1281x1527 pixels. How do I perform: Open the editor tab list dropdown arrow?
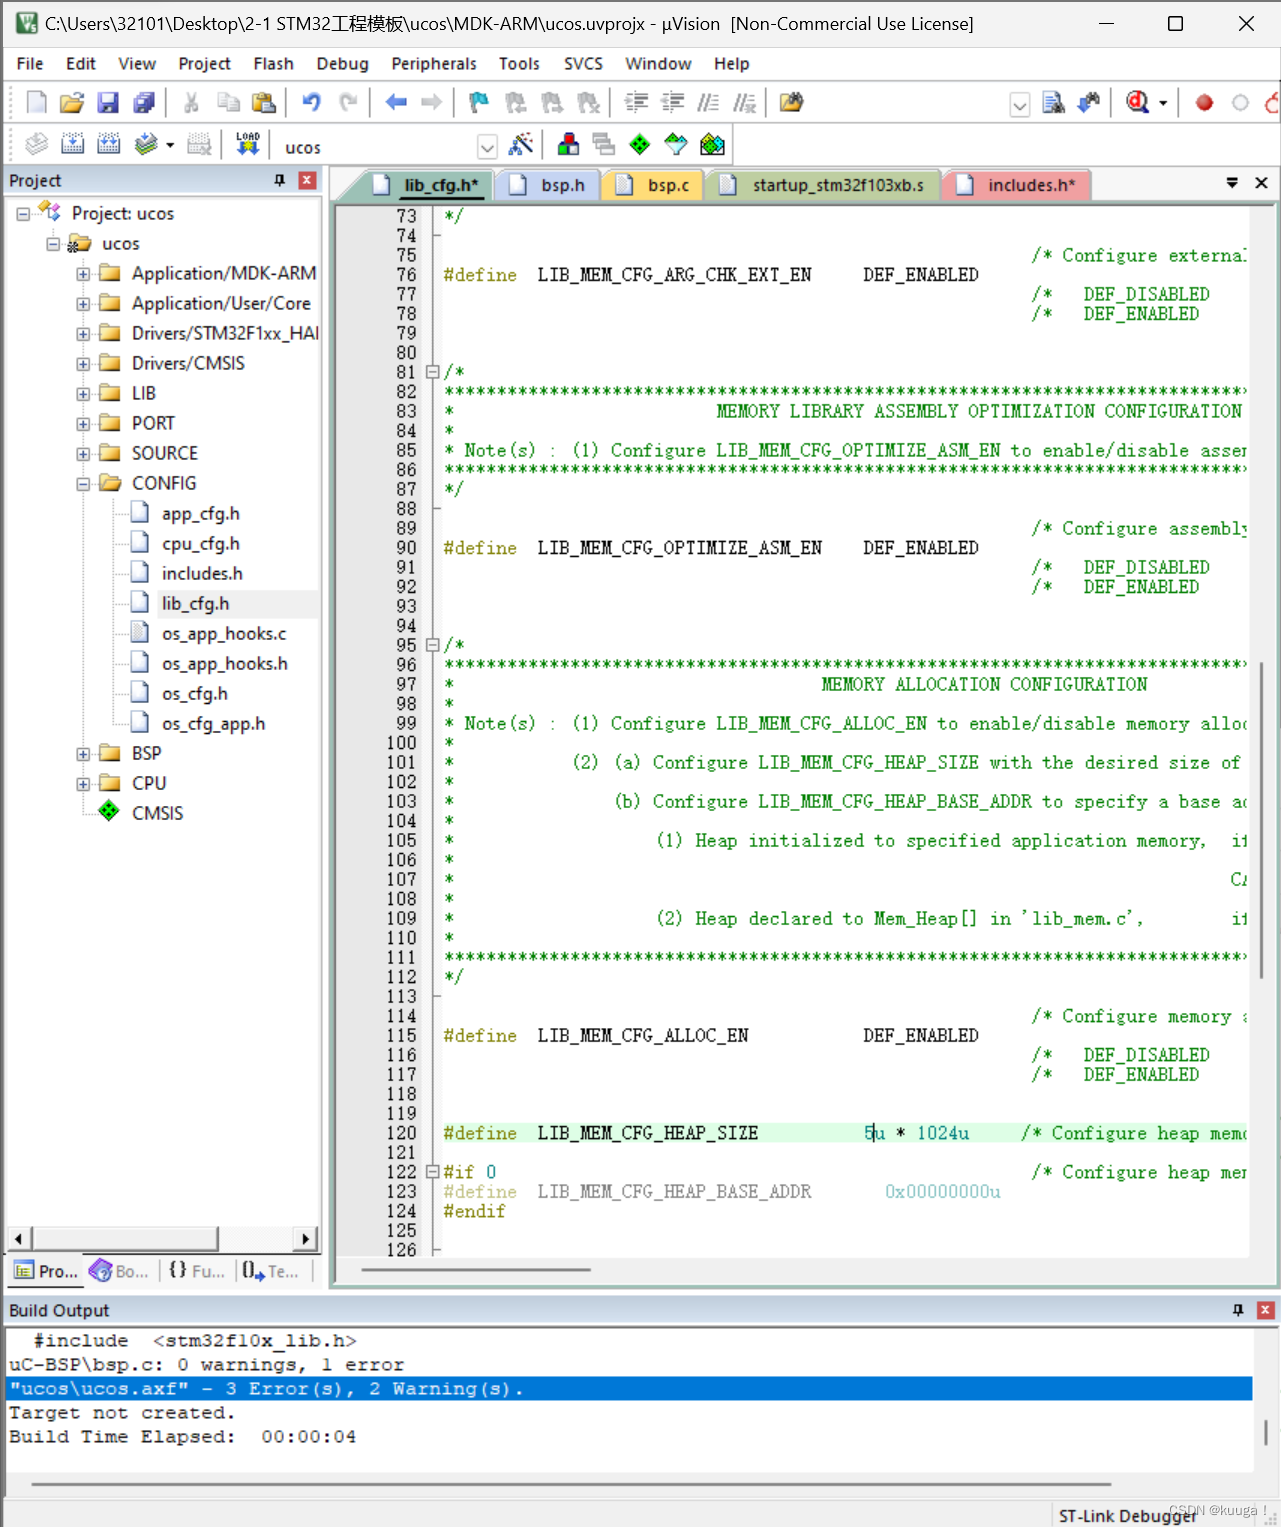coord(1232,182)
